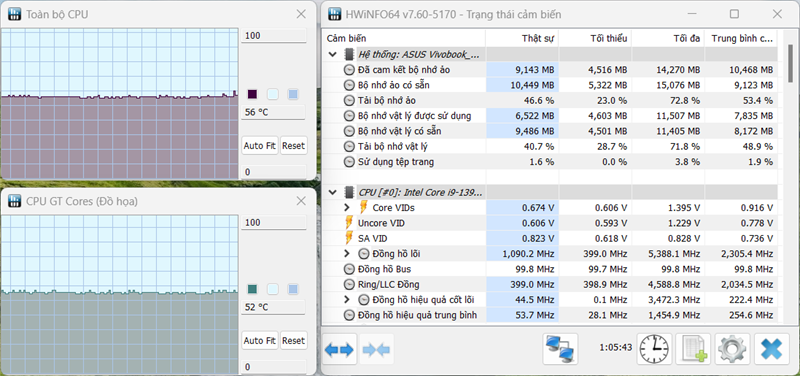Viewport: 800px width, 376px height.
Task: Click icon beside Tải bộ nhớ vật lý
Action: click(x=349, y=147)
